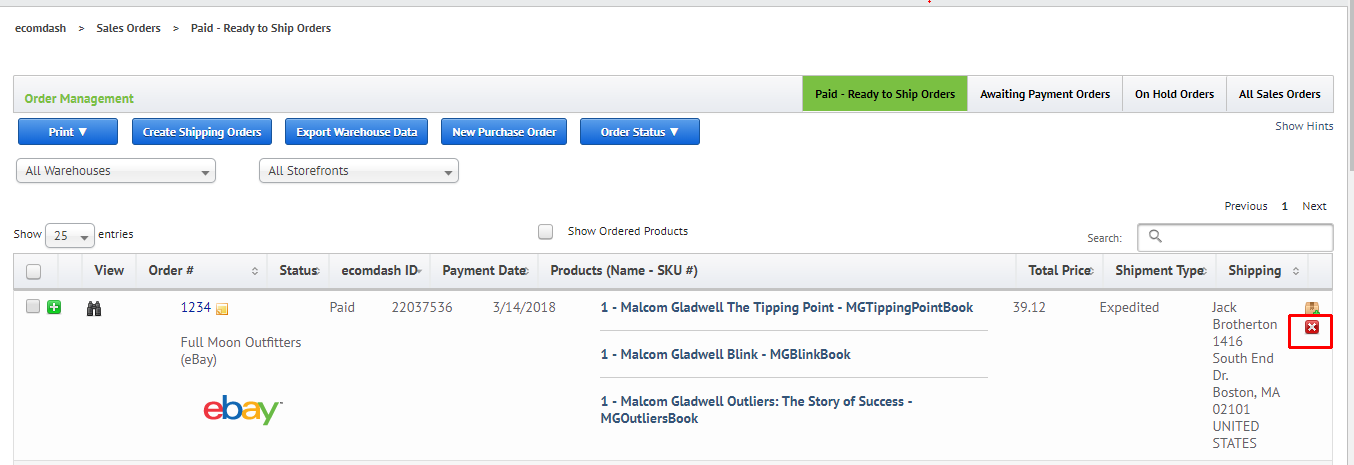Click inside the Search input field
Screen dimensions: 1354x465
coord(1235,237)
